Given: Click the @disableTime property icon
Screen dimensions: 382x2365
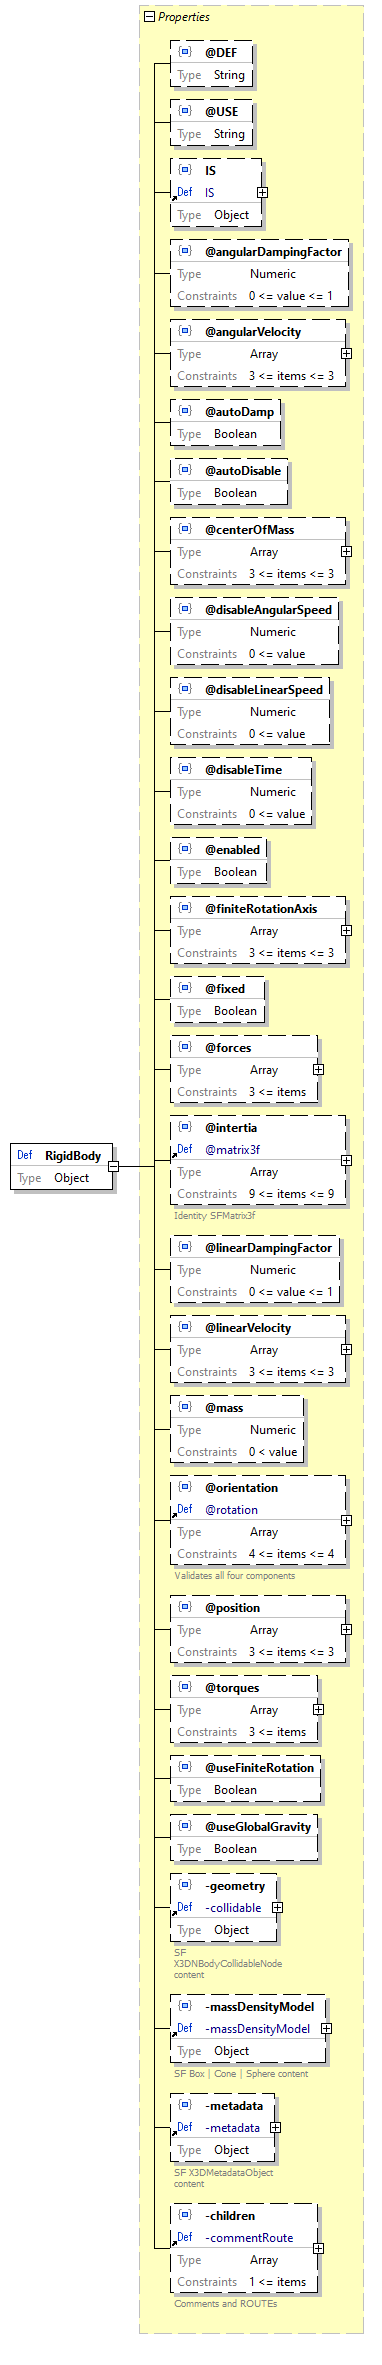Looking at the screenshot, I should coord(185,769).
